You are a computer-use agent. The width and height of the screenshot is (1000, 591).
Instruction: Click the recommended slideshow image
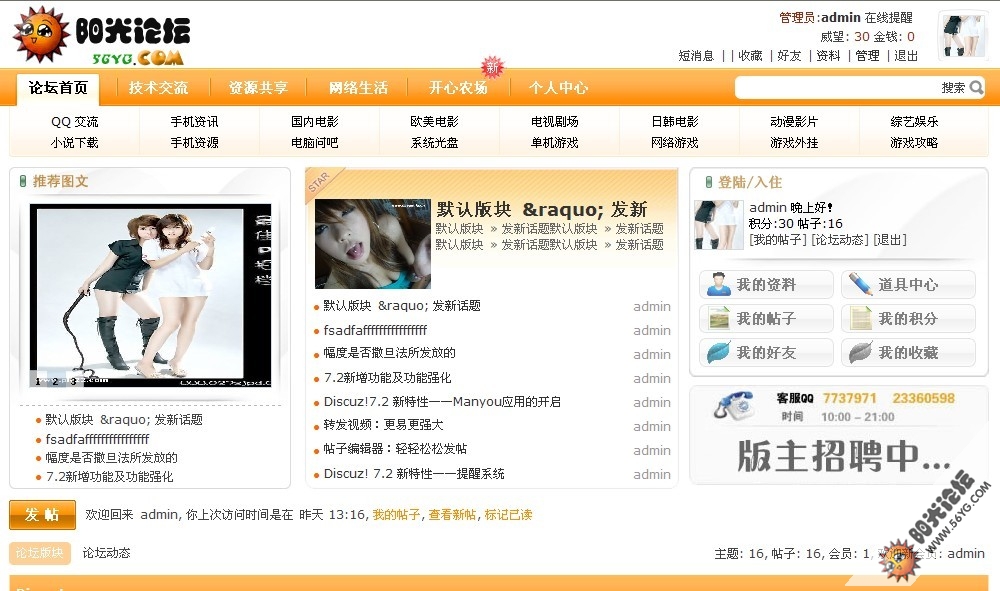(x=151, y=295)
